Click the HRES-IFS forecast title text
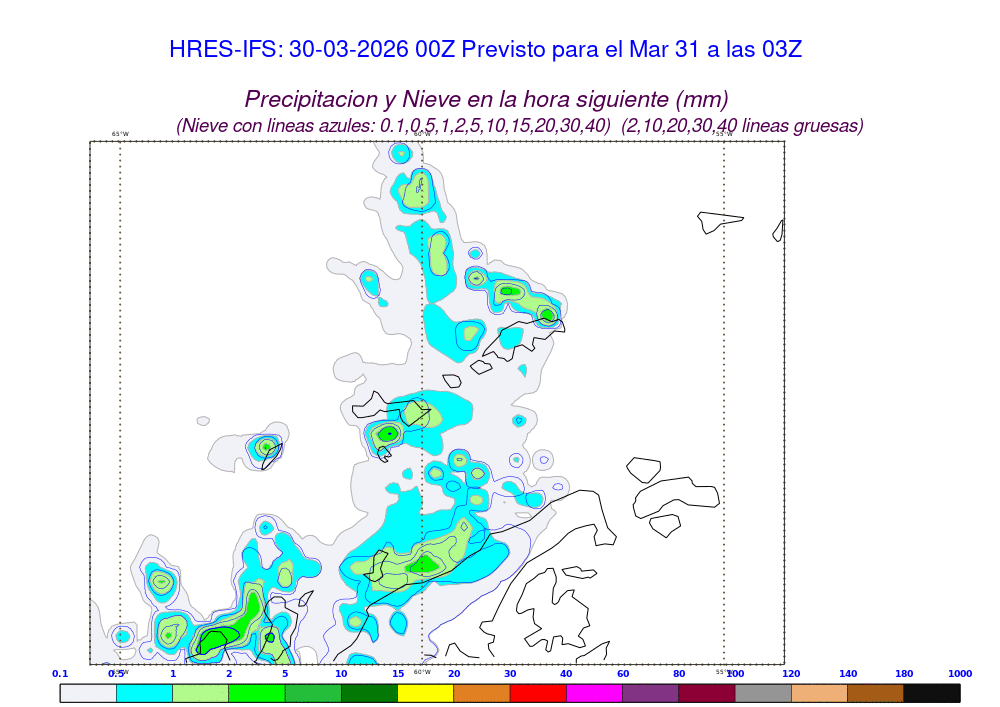 pyautogui.click(x=485, y=50)
